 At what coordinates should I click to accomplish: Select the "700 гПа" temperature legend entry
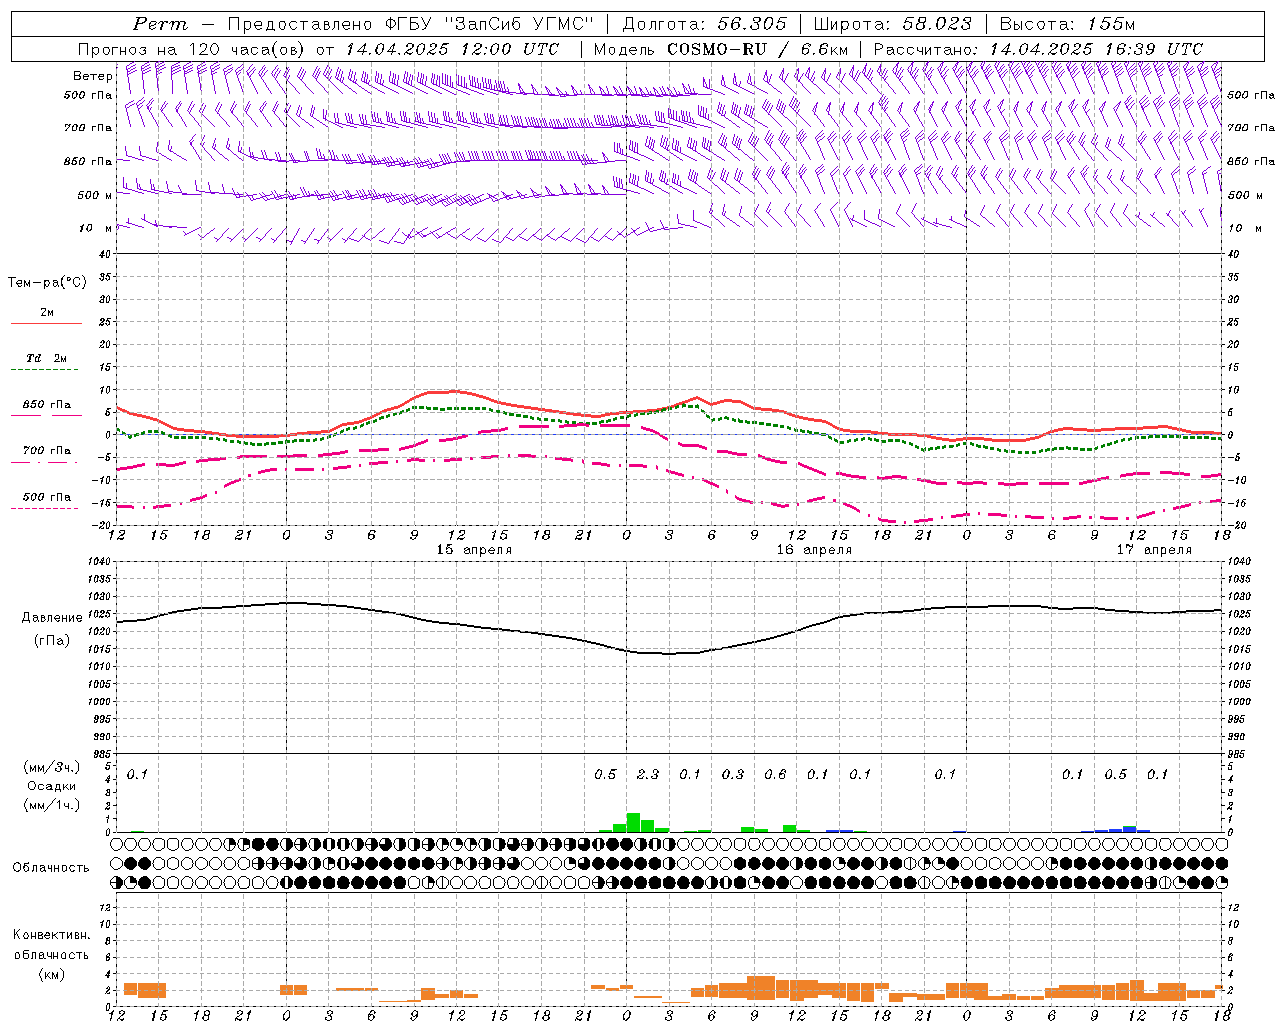pos(47,450)
